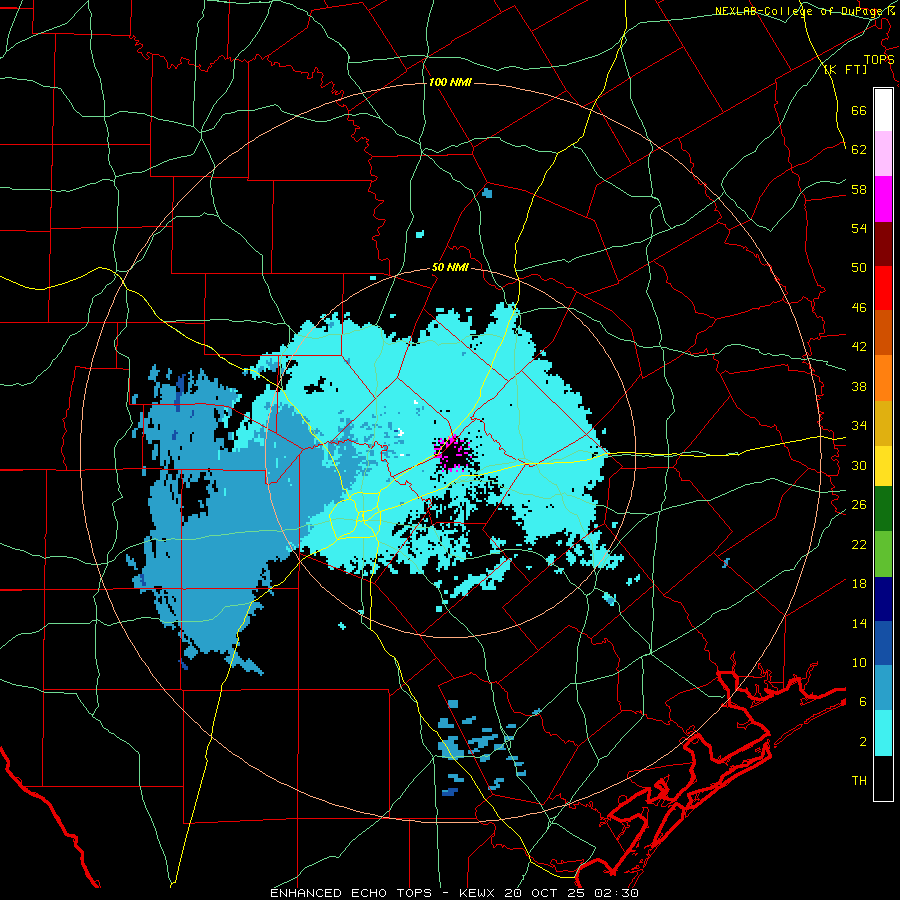Click the "34" legend value
This screenshot has width=900, height=900.
859,426
